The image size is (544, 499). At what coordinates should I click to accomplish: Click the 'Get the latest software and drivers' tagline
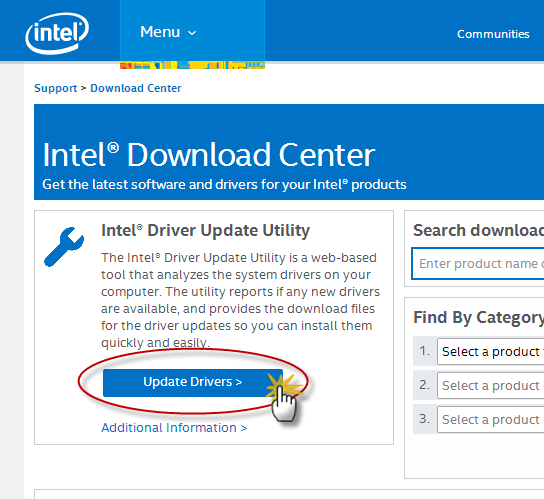click(x=224, y=185)
